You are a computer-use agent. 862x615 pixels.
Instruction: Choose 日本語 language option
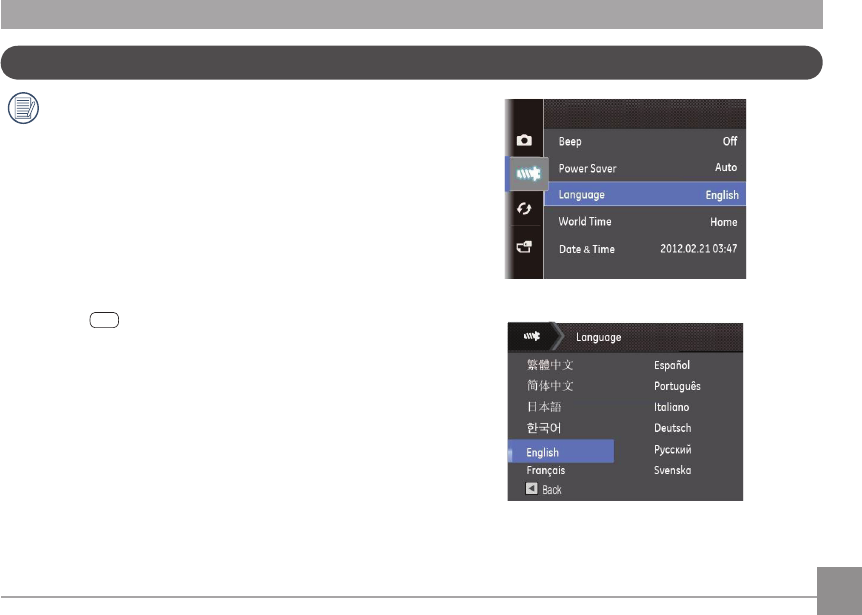[x=544, y=407]
